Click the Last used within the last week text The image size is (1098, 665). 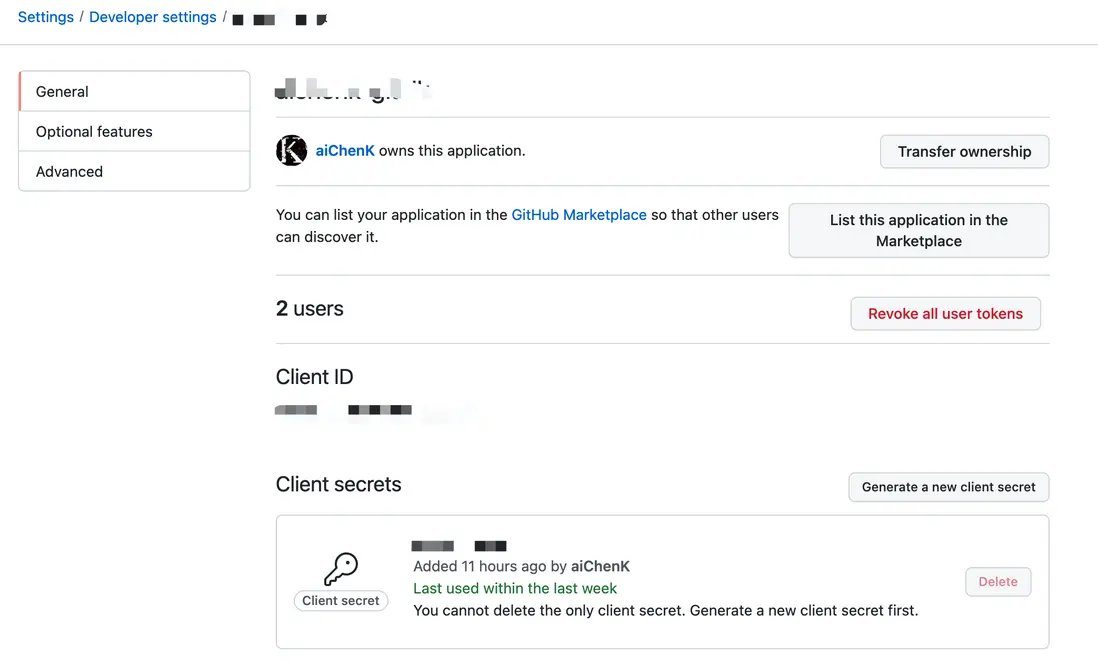point(515,588)
